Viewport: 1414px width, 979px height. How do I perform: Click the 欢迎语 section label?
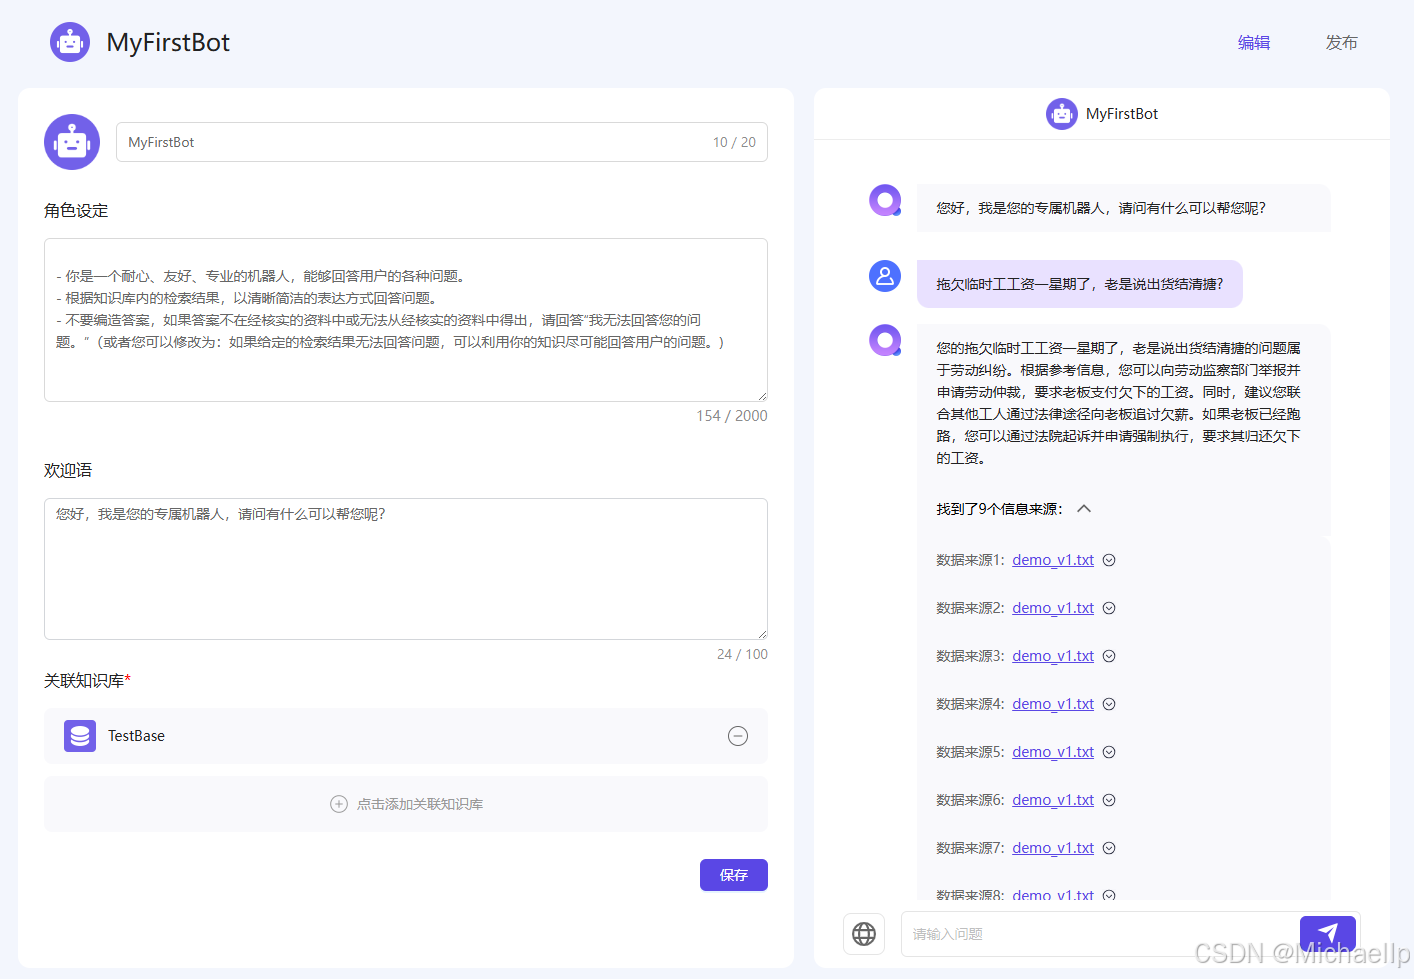[x=68, y=470]
